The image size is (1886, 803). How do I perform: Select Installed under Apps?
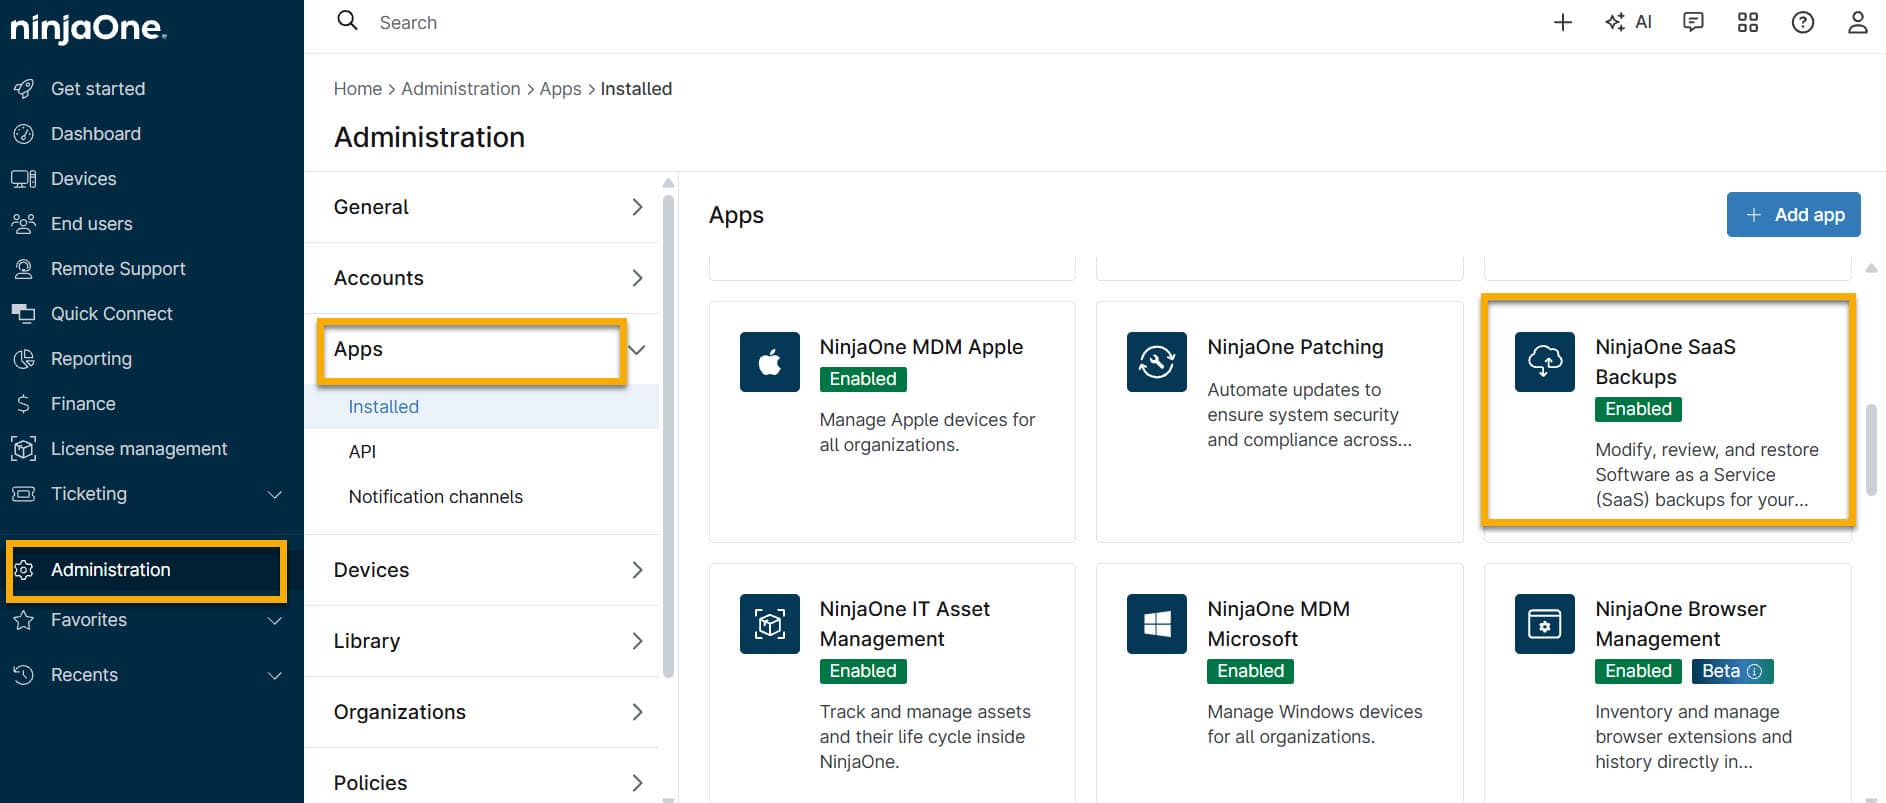coord(482,407)
